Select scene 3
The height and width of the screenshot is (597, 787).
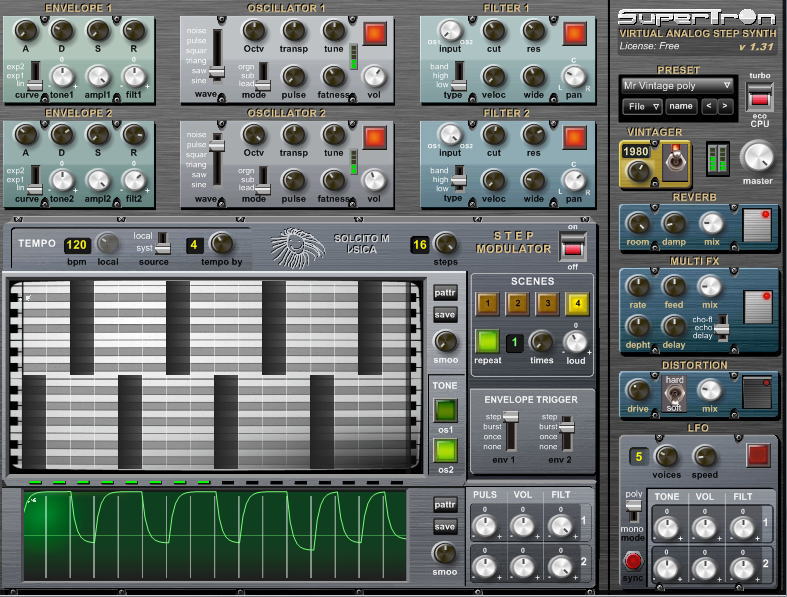click(548, 303)
